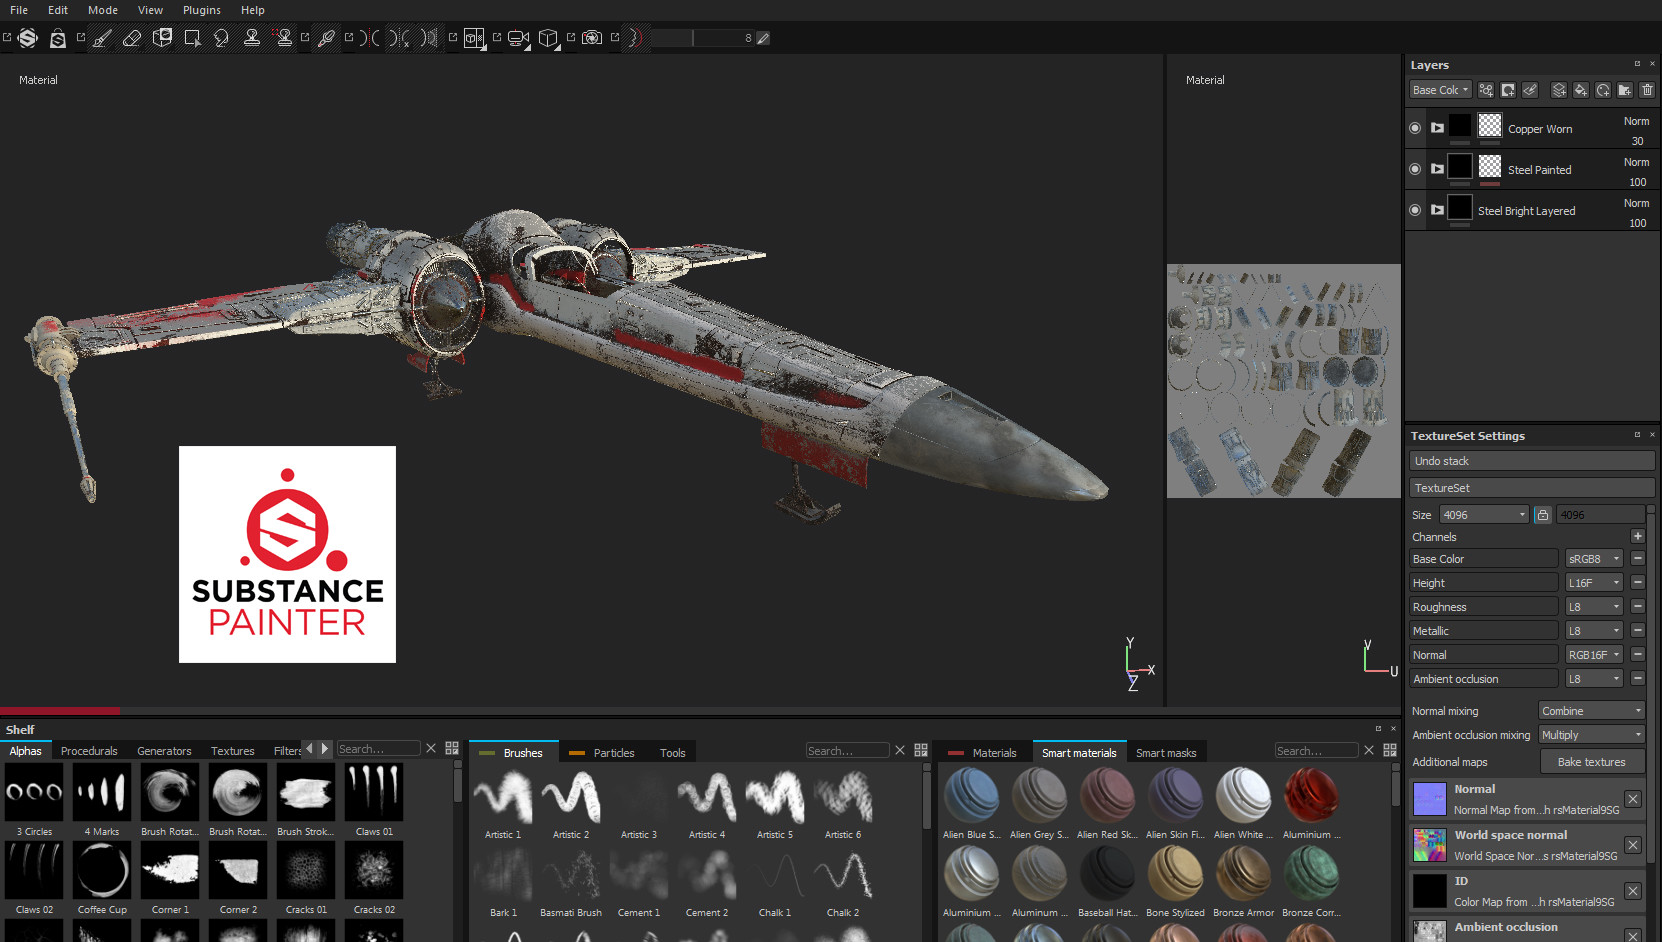Select the Eraser tool in toolbar

[x=132, y=38]
